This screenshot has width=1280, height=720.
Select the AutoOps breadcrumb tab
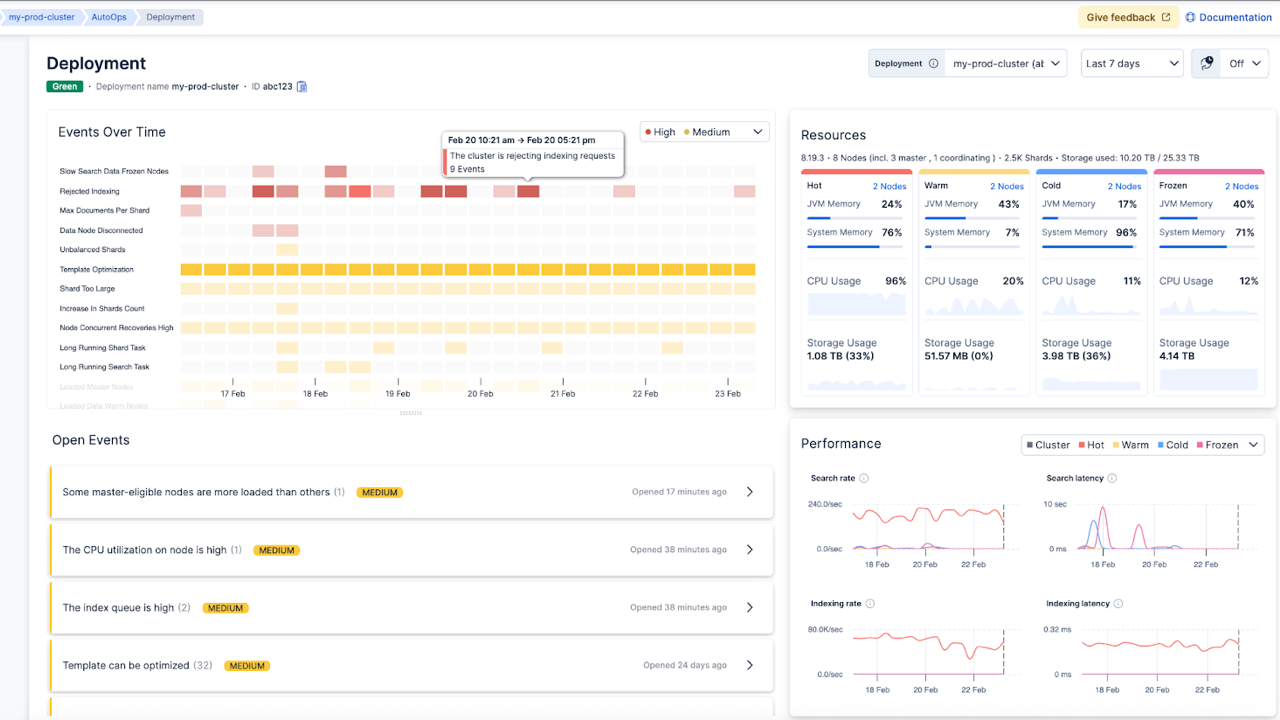point(110,17)
